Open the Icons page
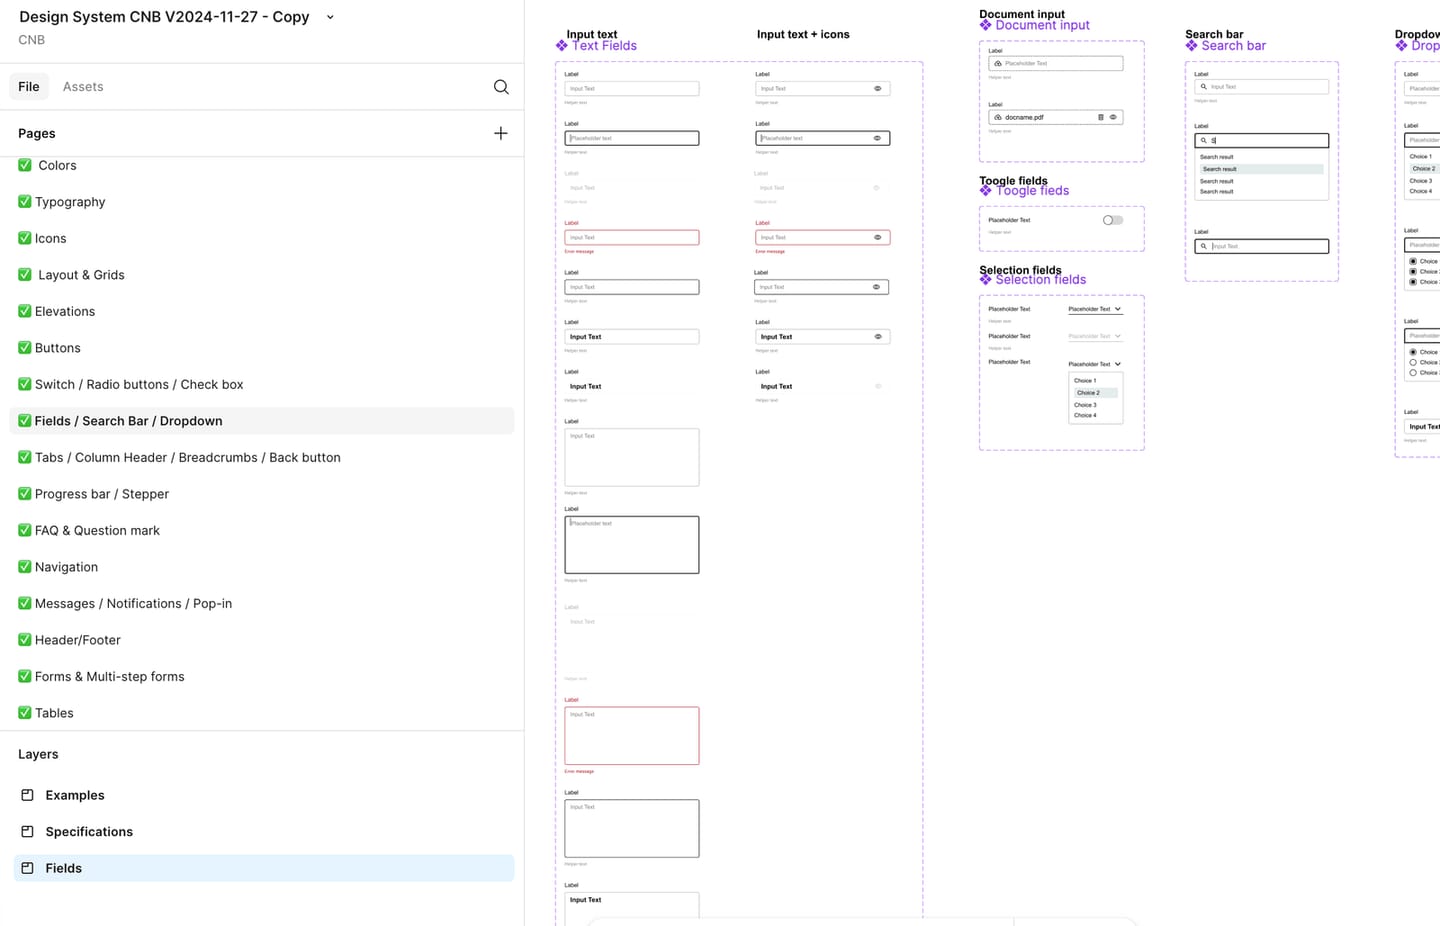 [x=262, y=238]
